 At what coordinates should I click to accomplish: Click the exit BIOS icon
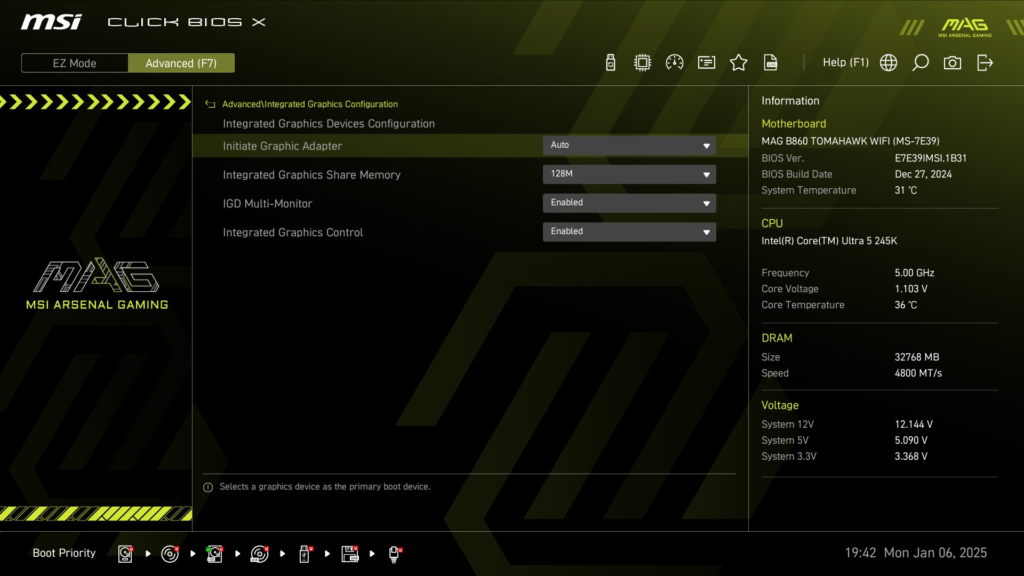click(985, 61)
